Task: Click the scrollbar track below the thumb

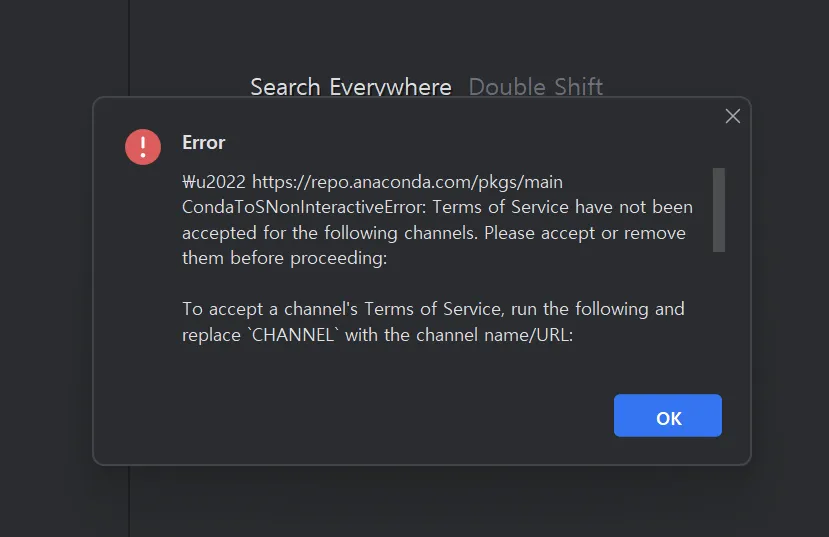Action: tap(718, 300)
